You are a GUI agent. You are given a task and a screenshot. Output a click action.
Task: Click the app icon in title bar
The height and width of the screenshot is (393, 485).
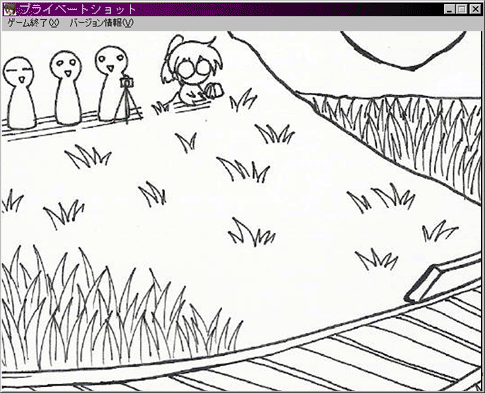coord(9,9)
